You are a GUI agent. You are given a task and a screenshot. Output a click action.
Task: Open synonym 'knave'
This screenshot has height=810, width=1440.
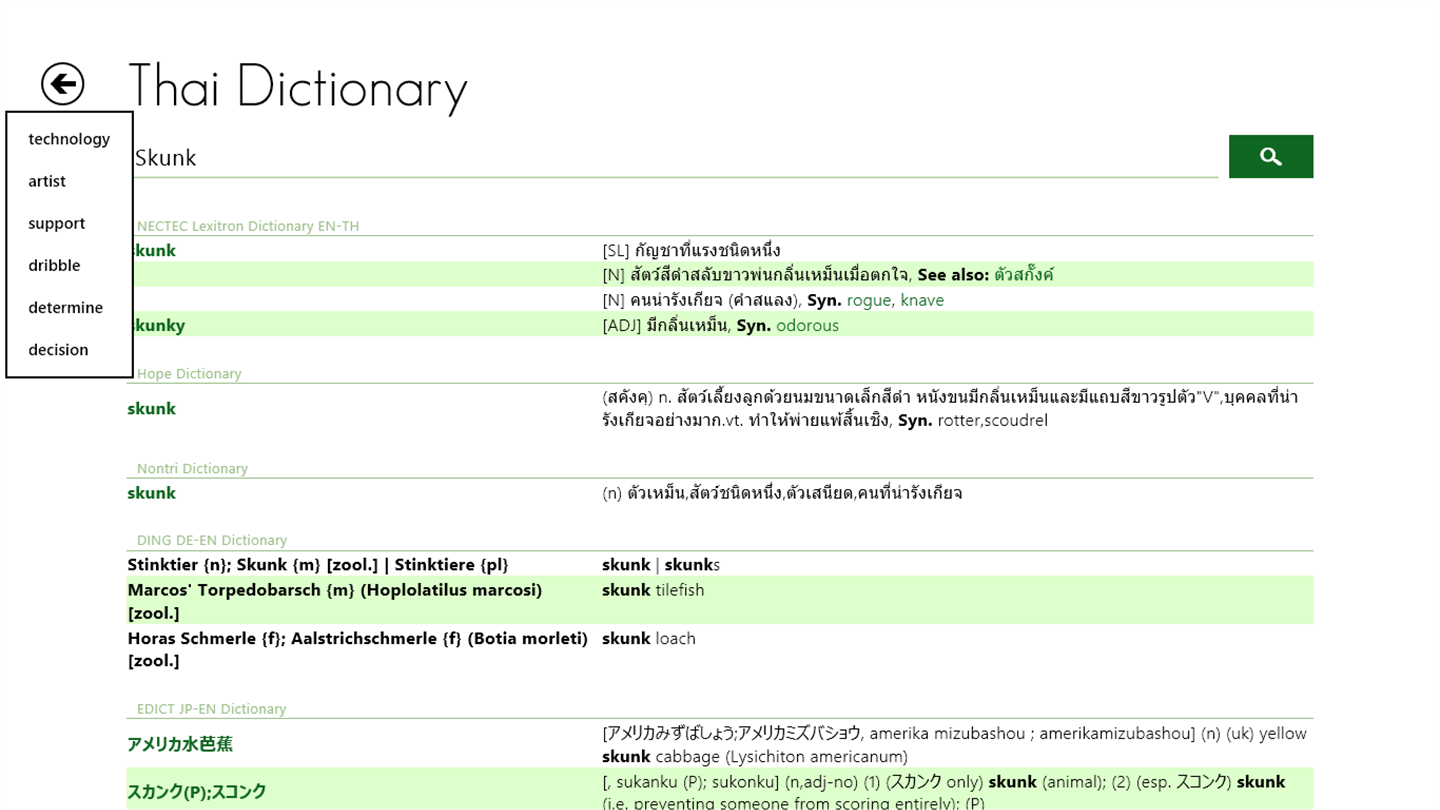click(x=922, y=300)
